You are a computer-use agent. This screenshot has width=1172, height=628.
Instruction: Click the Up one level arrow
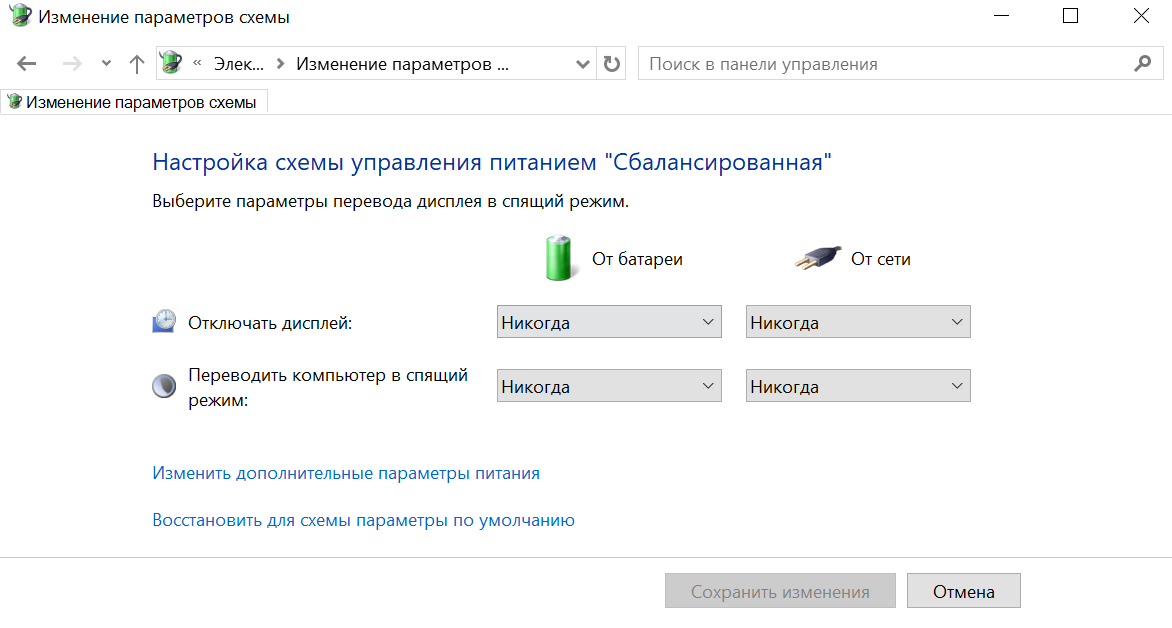(x=137, y=64)
